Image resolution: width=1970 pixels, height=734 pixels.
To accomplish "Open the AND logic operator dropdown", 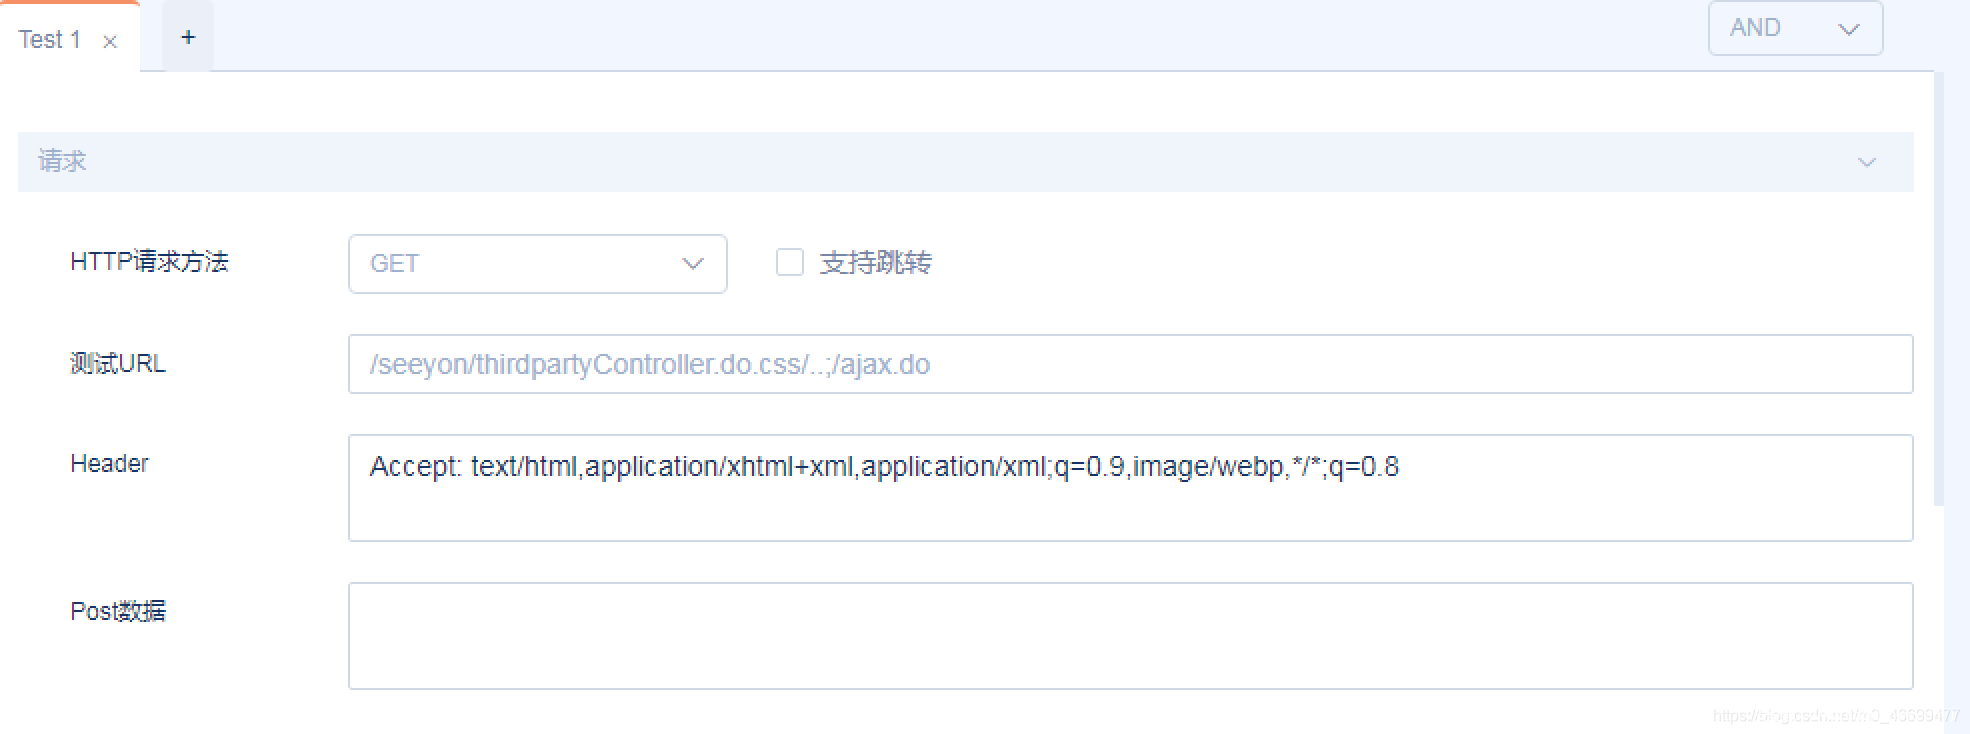I will point(1794,28).
